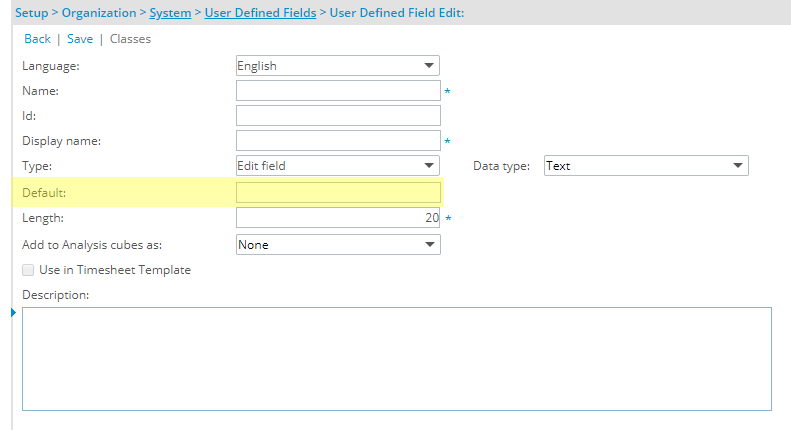This screenshot has height=430, width=791.
Task: Click the highlighted Default input field
Action: click(338, 193)
